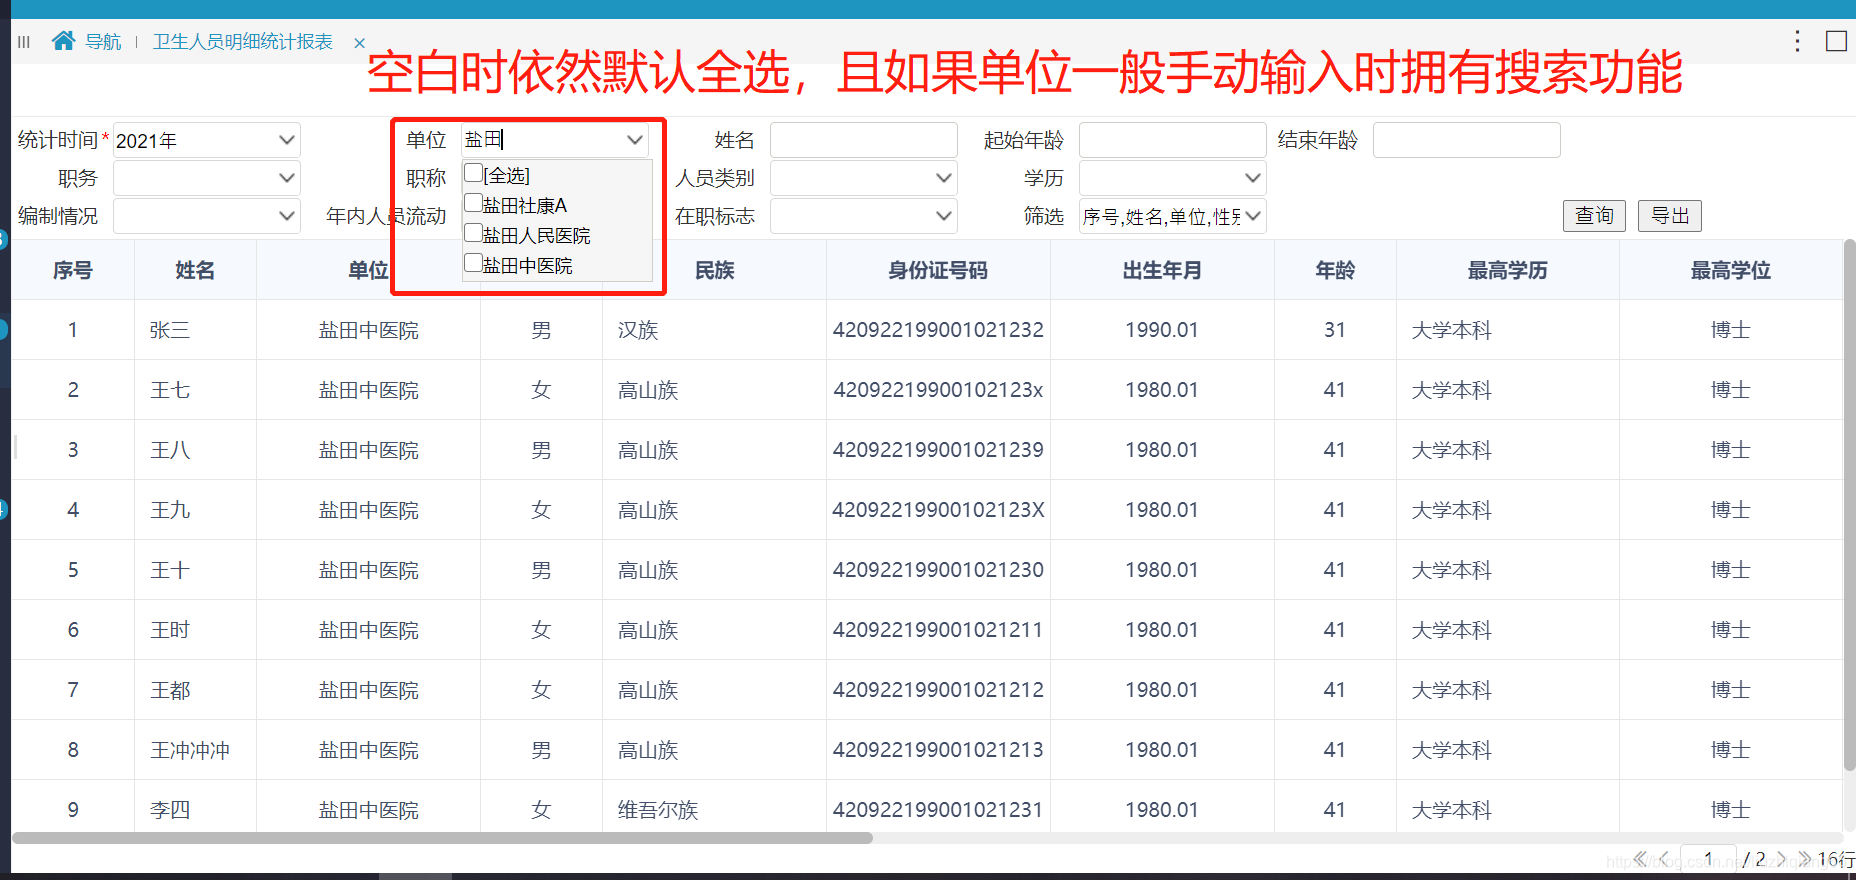1856x880 pixels.
Task: Expand the 学历 dropdown
Action: (1172, 178)
